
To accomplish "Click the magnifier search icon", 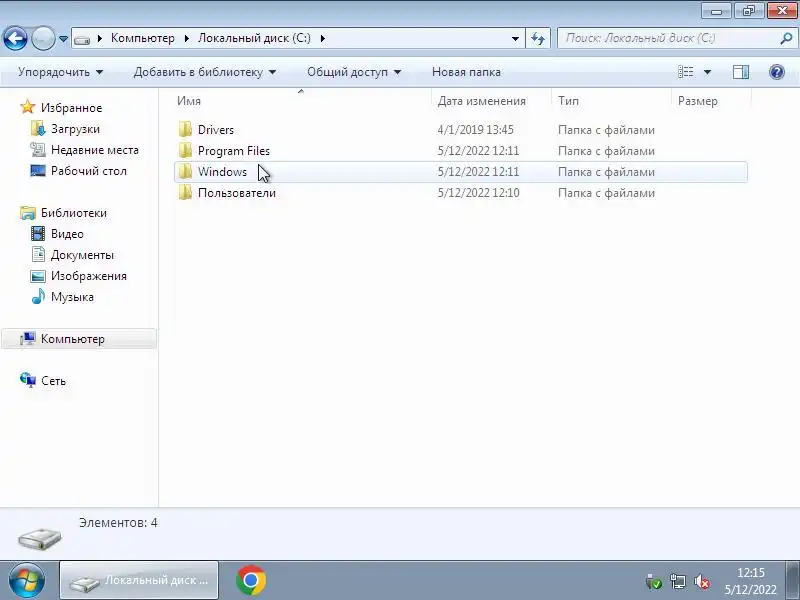I will 786,38.
